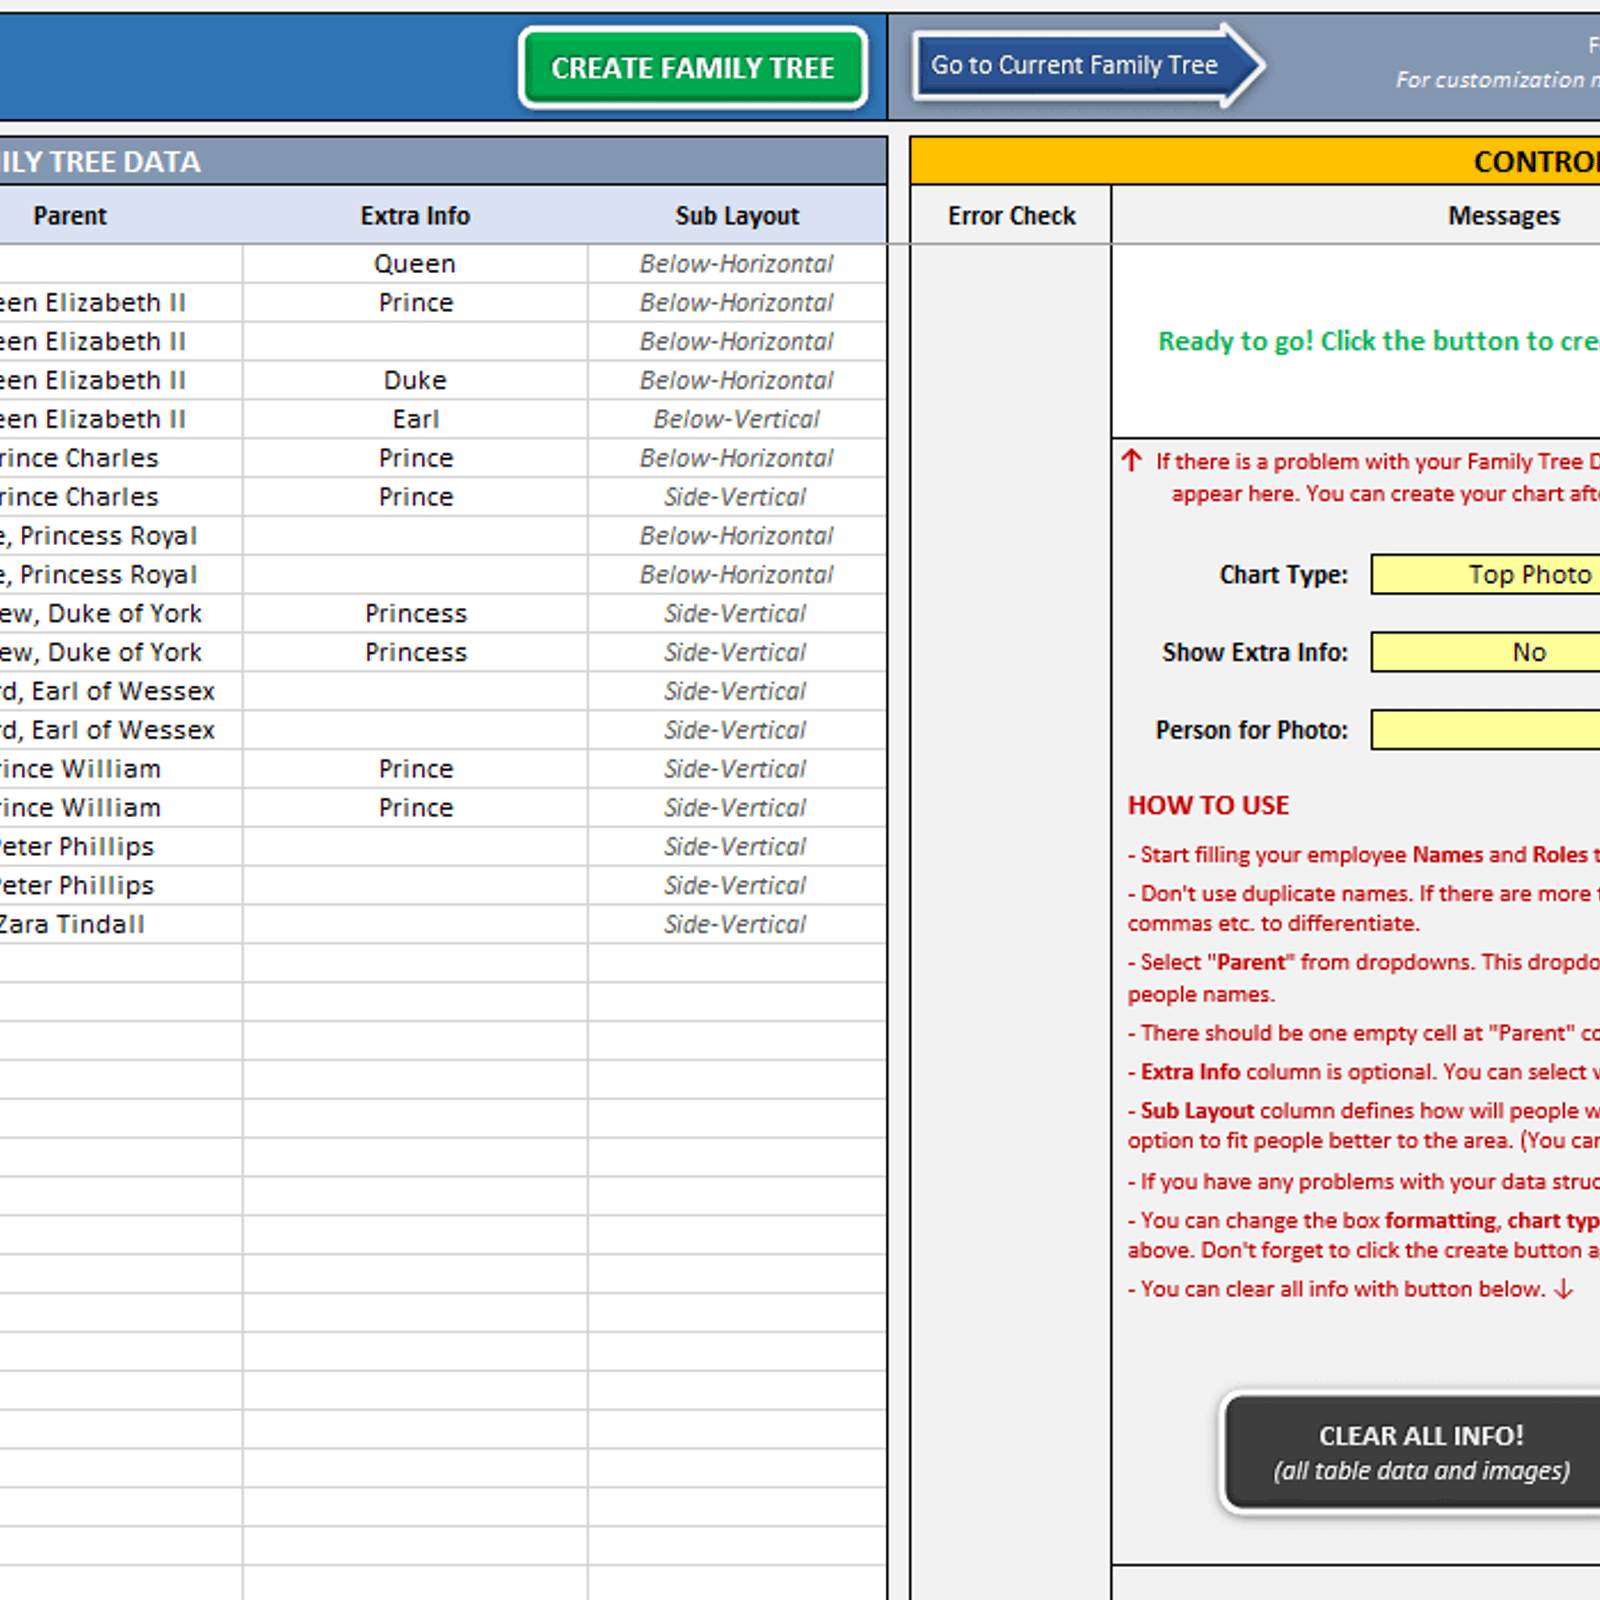The width and height of the screenshot is (1600, 1600).
Task: Click the CONTROL panel orange header
Action: tap(1255, 161)
